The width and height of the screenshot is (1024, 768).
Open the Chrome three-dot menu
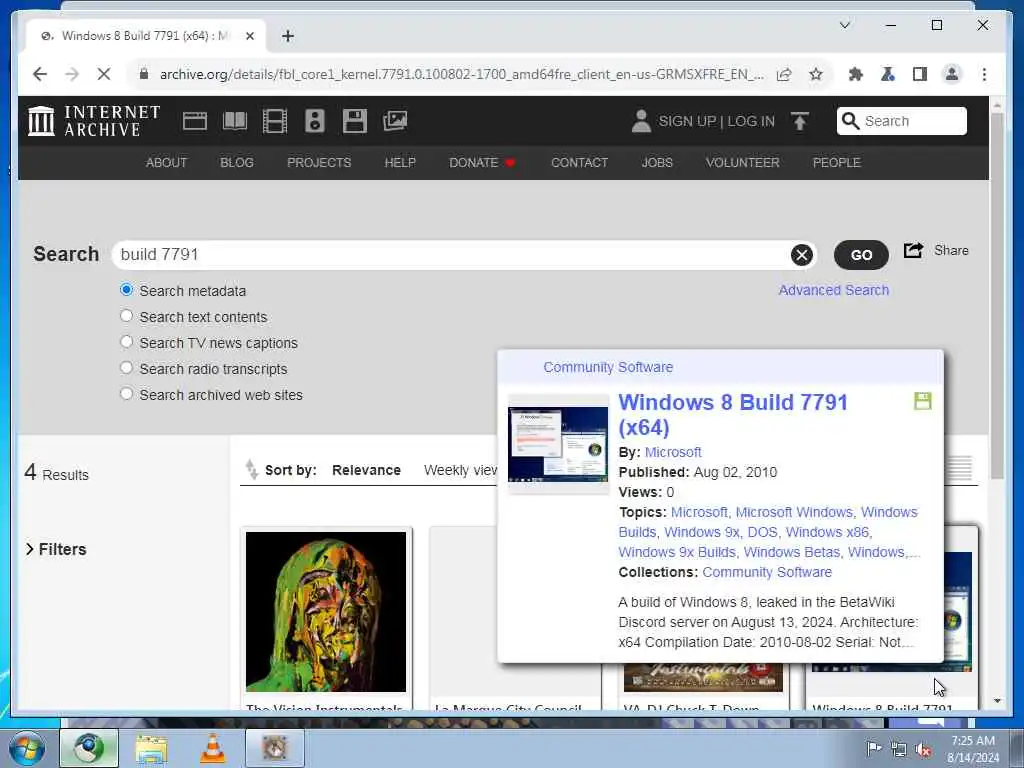pyautogui.click(x=984, y=74)
